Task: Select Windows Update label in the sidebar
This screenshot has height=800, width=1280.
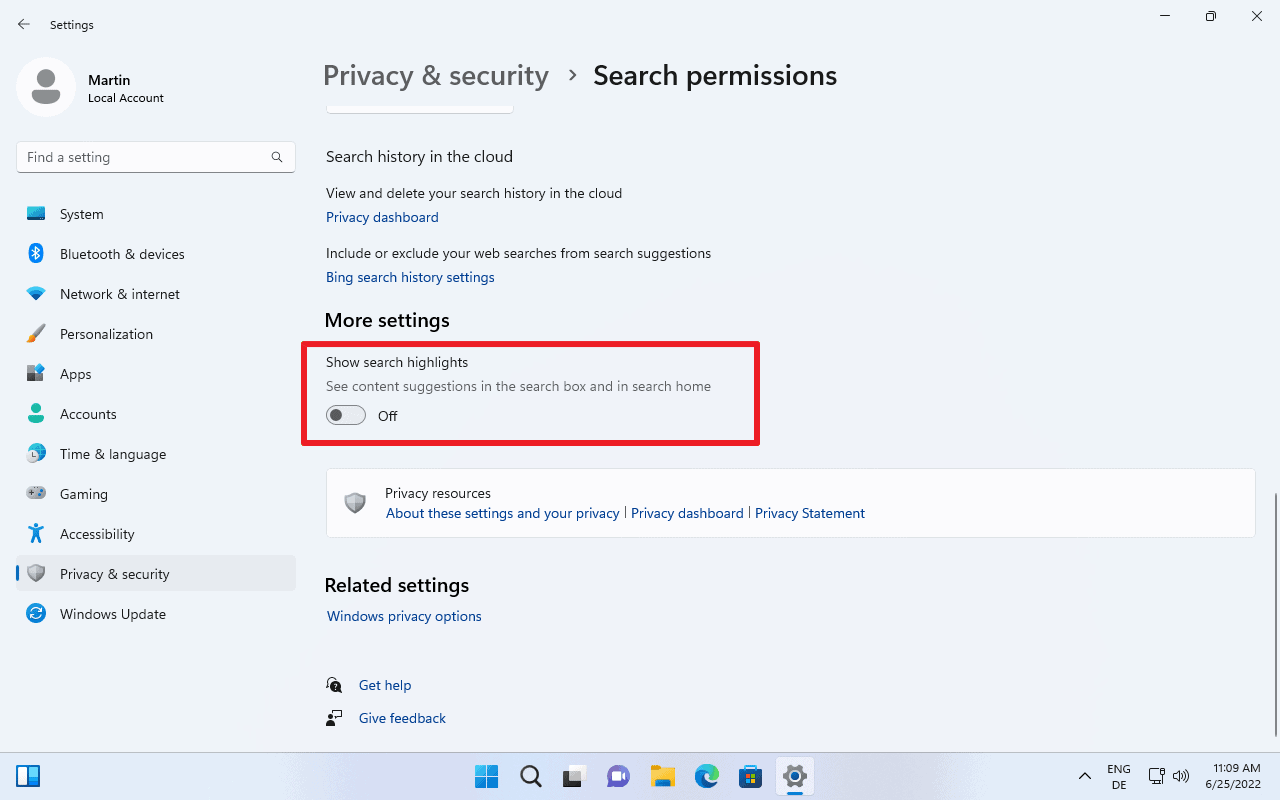Action: (113, 614)
